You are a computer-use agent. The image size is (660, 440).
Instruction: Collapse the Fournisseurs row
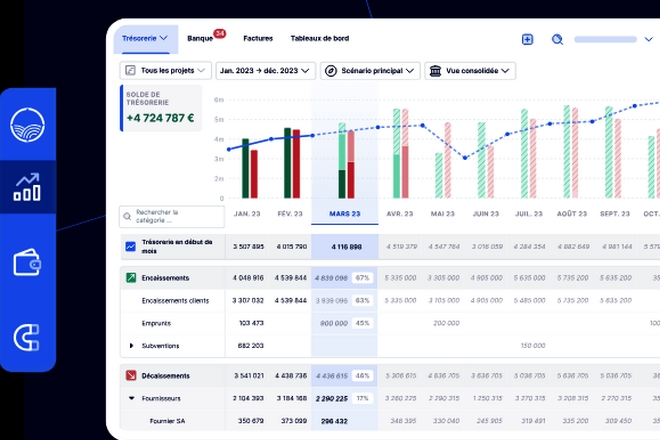[x=131, y=398]
